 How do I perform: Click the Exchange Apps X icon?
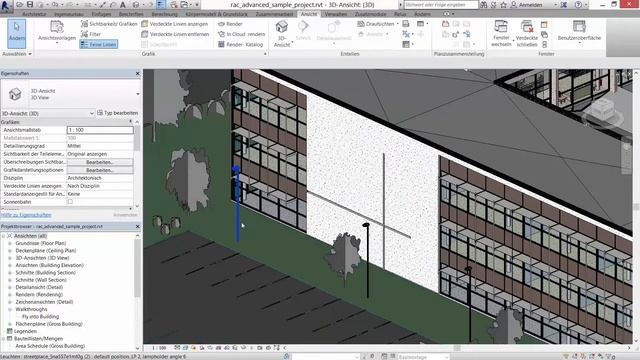pos(564,5)
